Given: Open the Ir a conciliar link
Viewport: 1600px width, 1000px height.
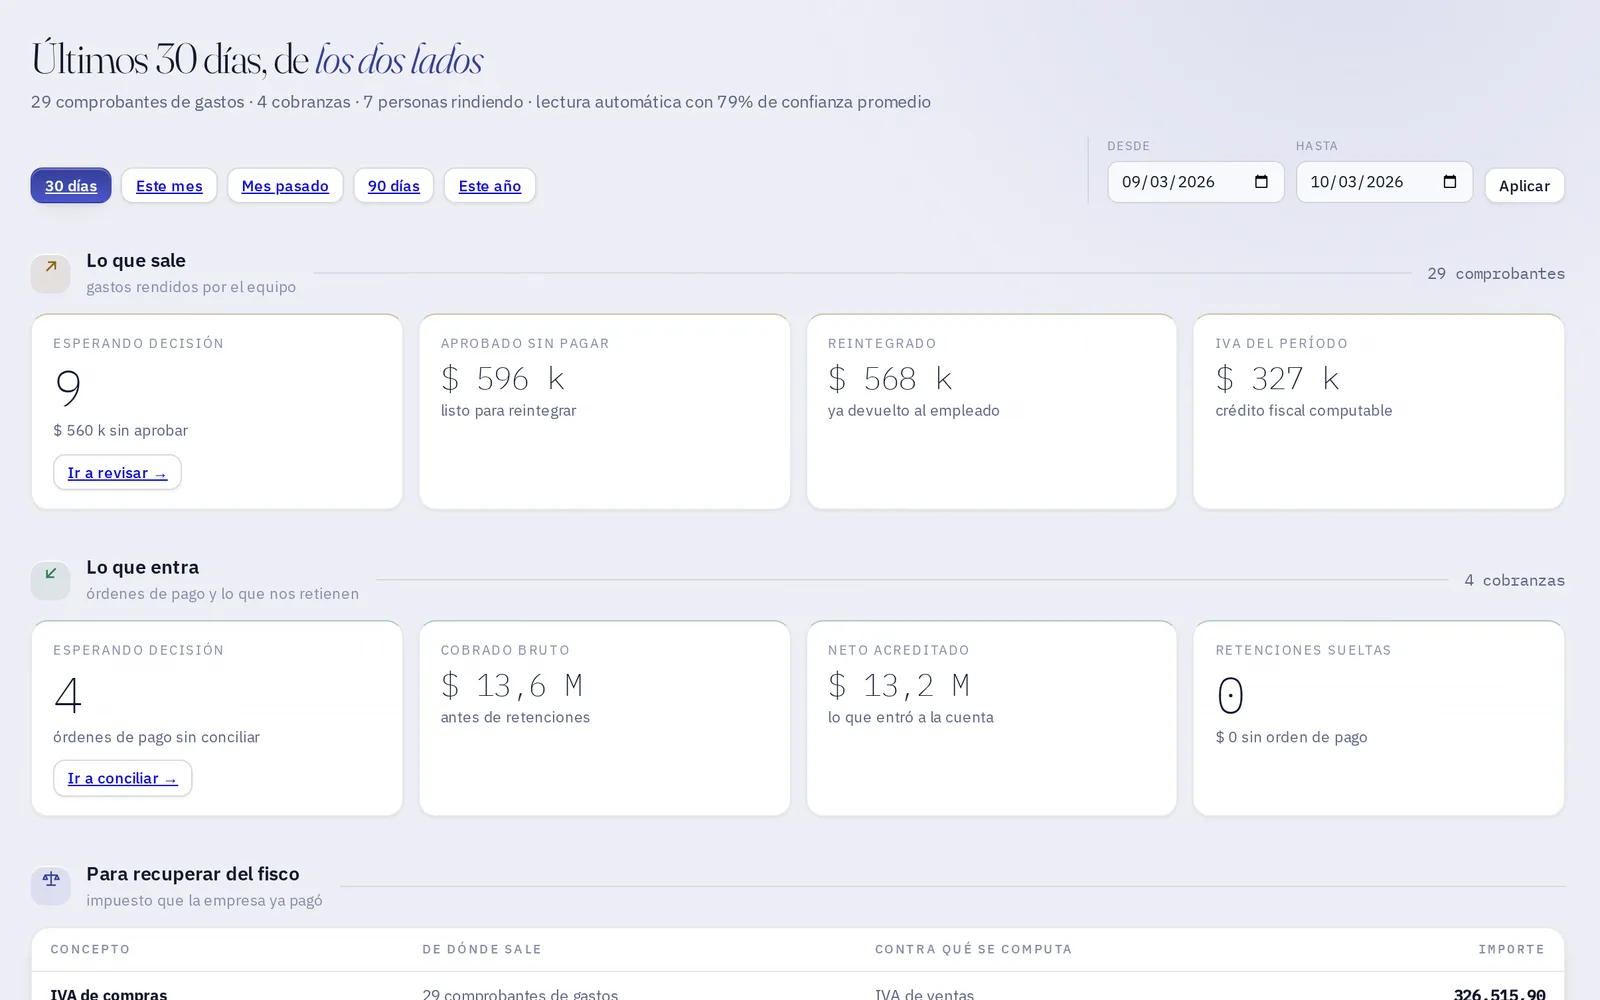Looking at the screenshot, I should (x=122, y=779).
